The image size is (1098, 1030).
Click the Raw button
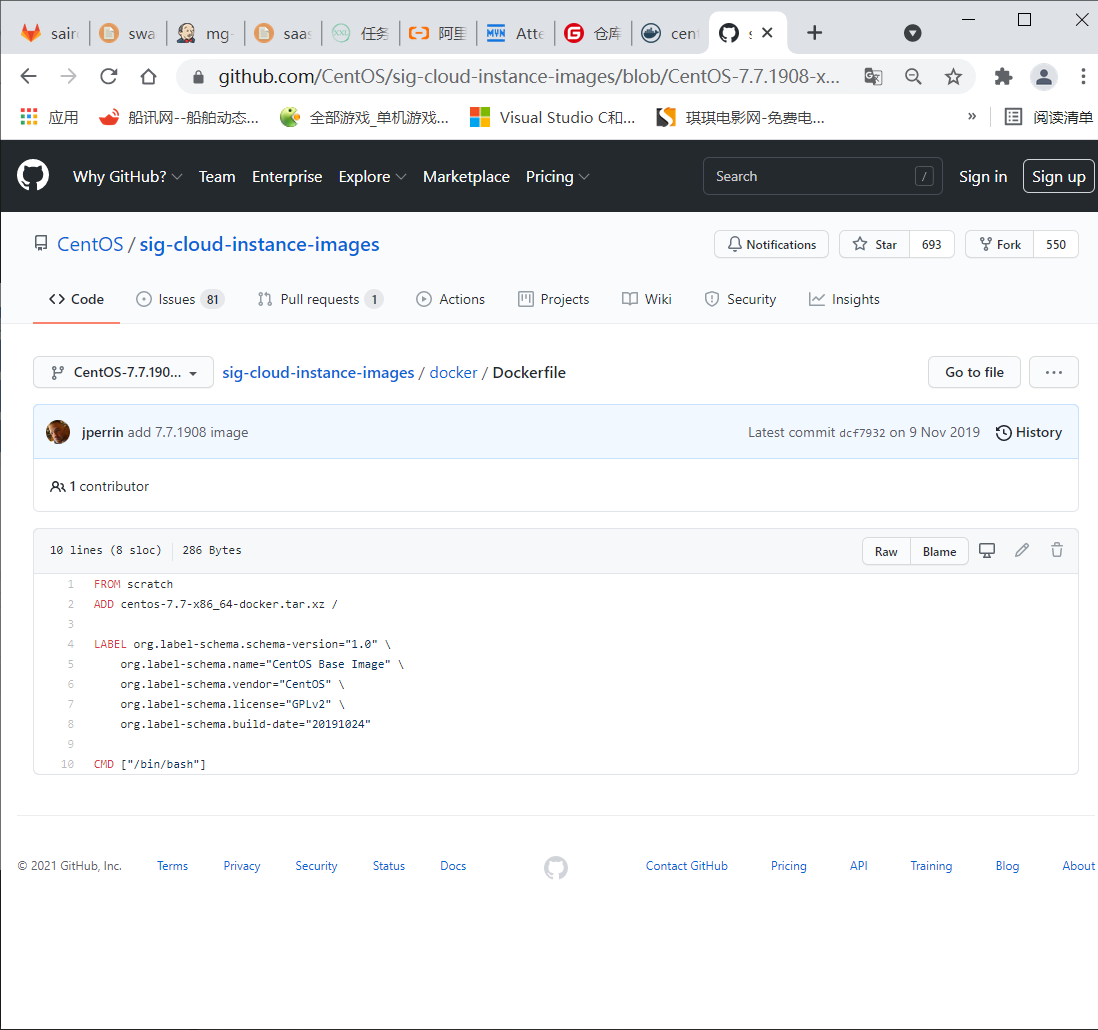point(886,551)
